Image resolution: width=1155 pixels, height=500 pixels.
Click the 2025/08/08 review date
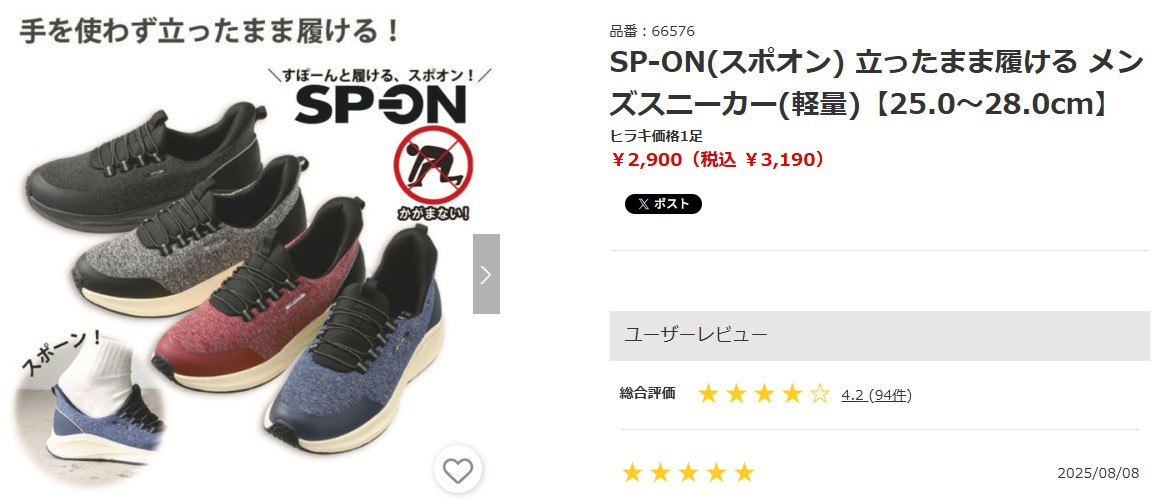pos(1098,473)
